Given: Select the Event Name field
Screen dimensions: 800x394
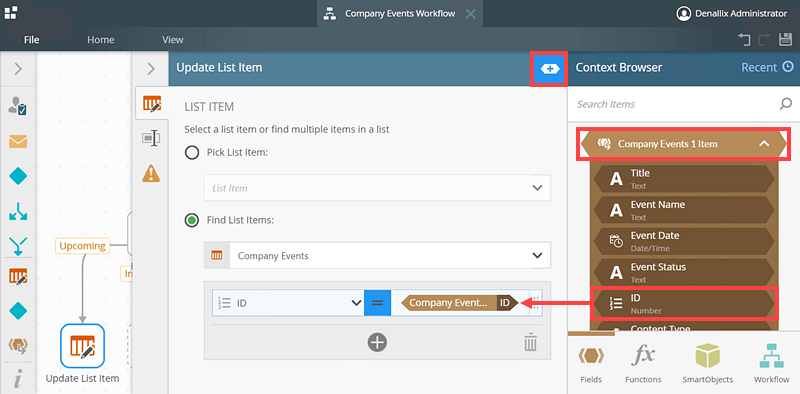Looking at the screenshot, I should 683,210.
